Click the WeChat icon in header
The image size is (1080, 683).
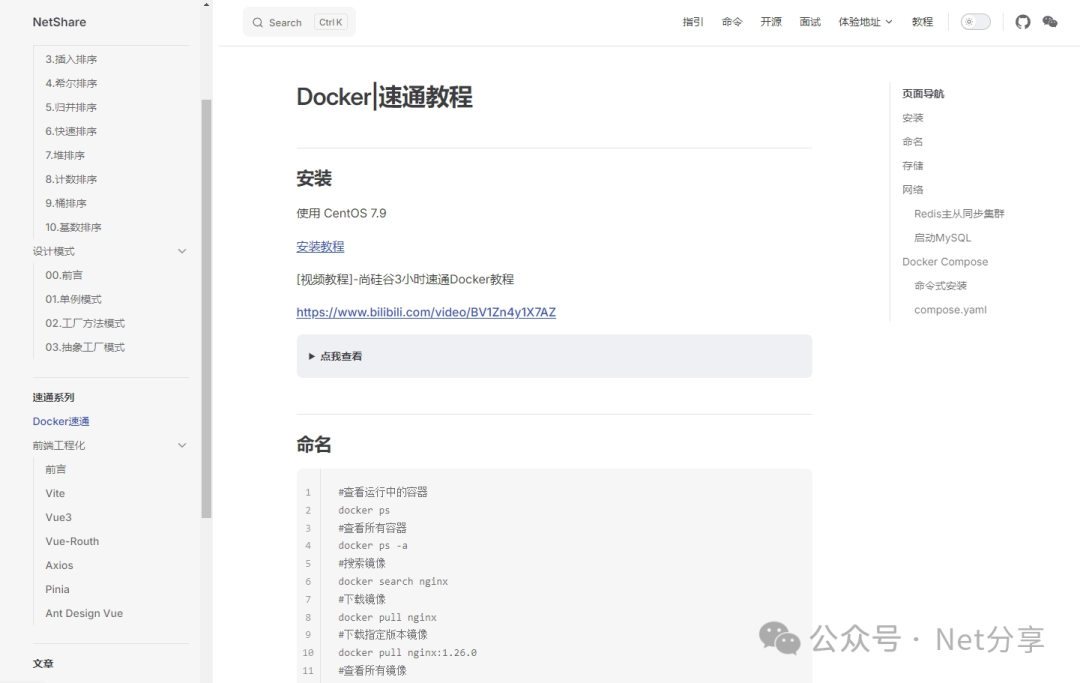1050,22
